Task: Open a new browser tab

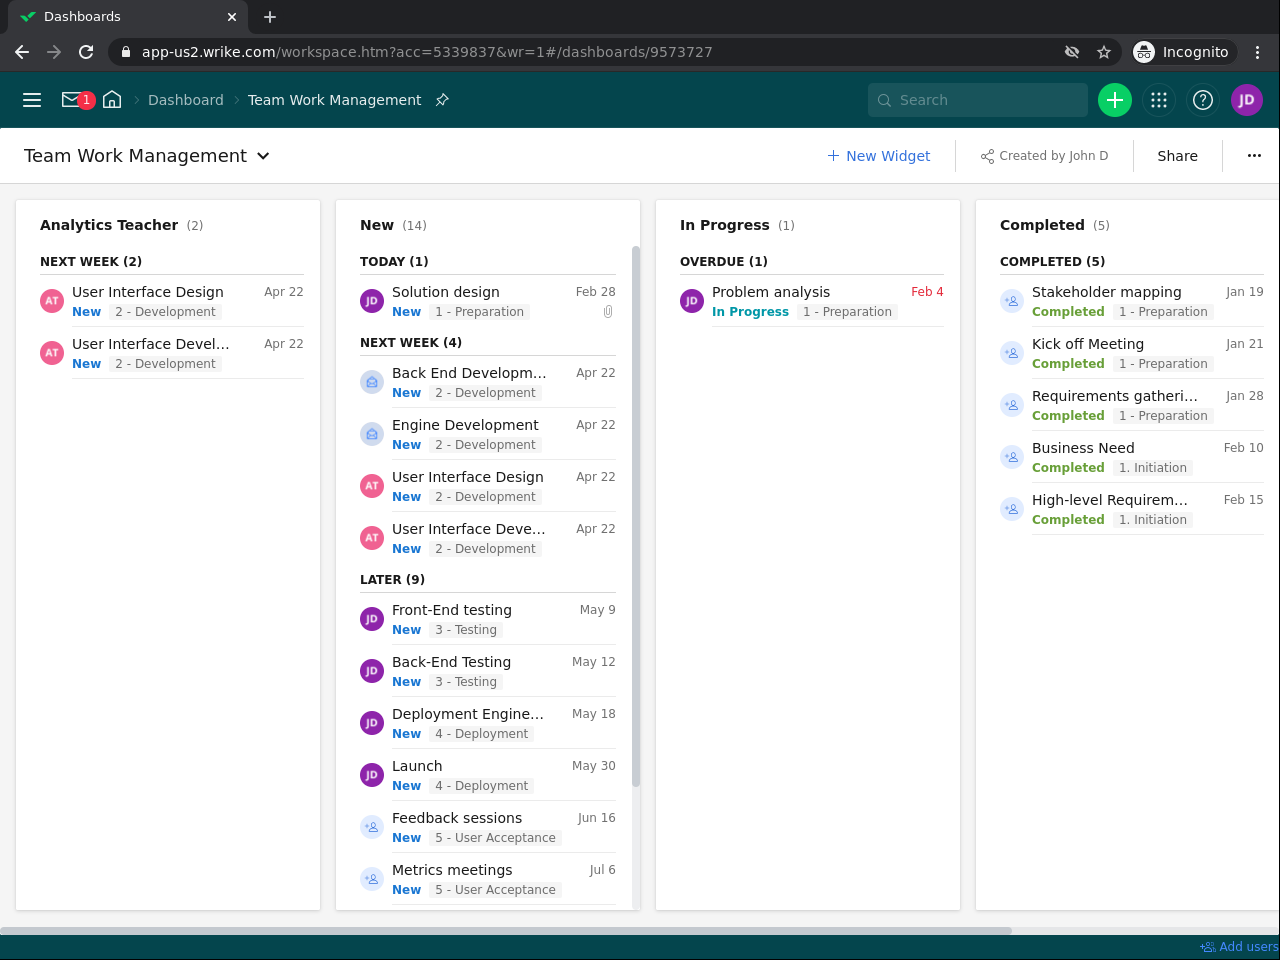Action: point(270,17)
